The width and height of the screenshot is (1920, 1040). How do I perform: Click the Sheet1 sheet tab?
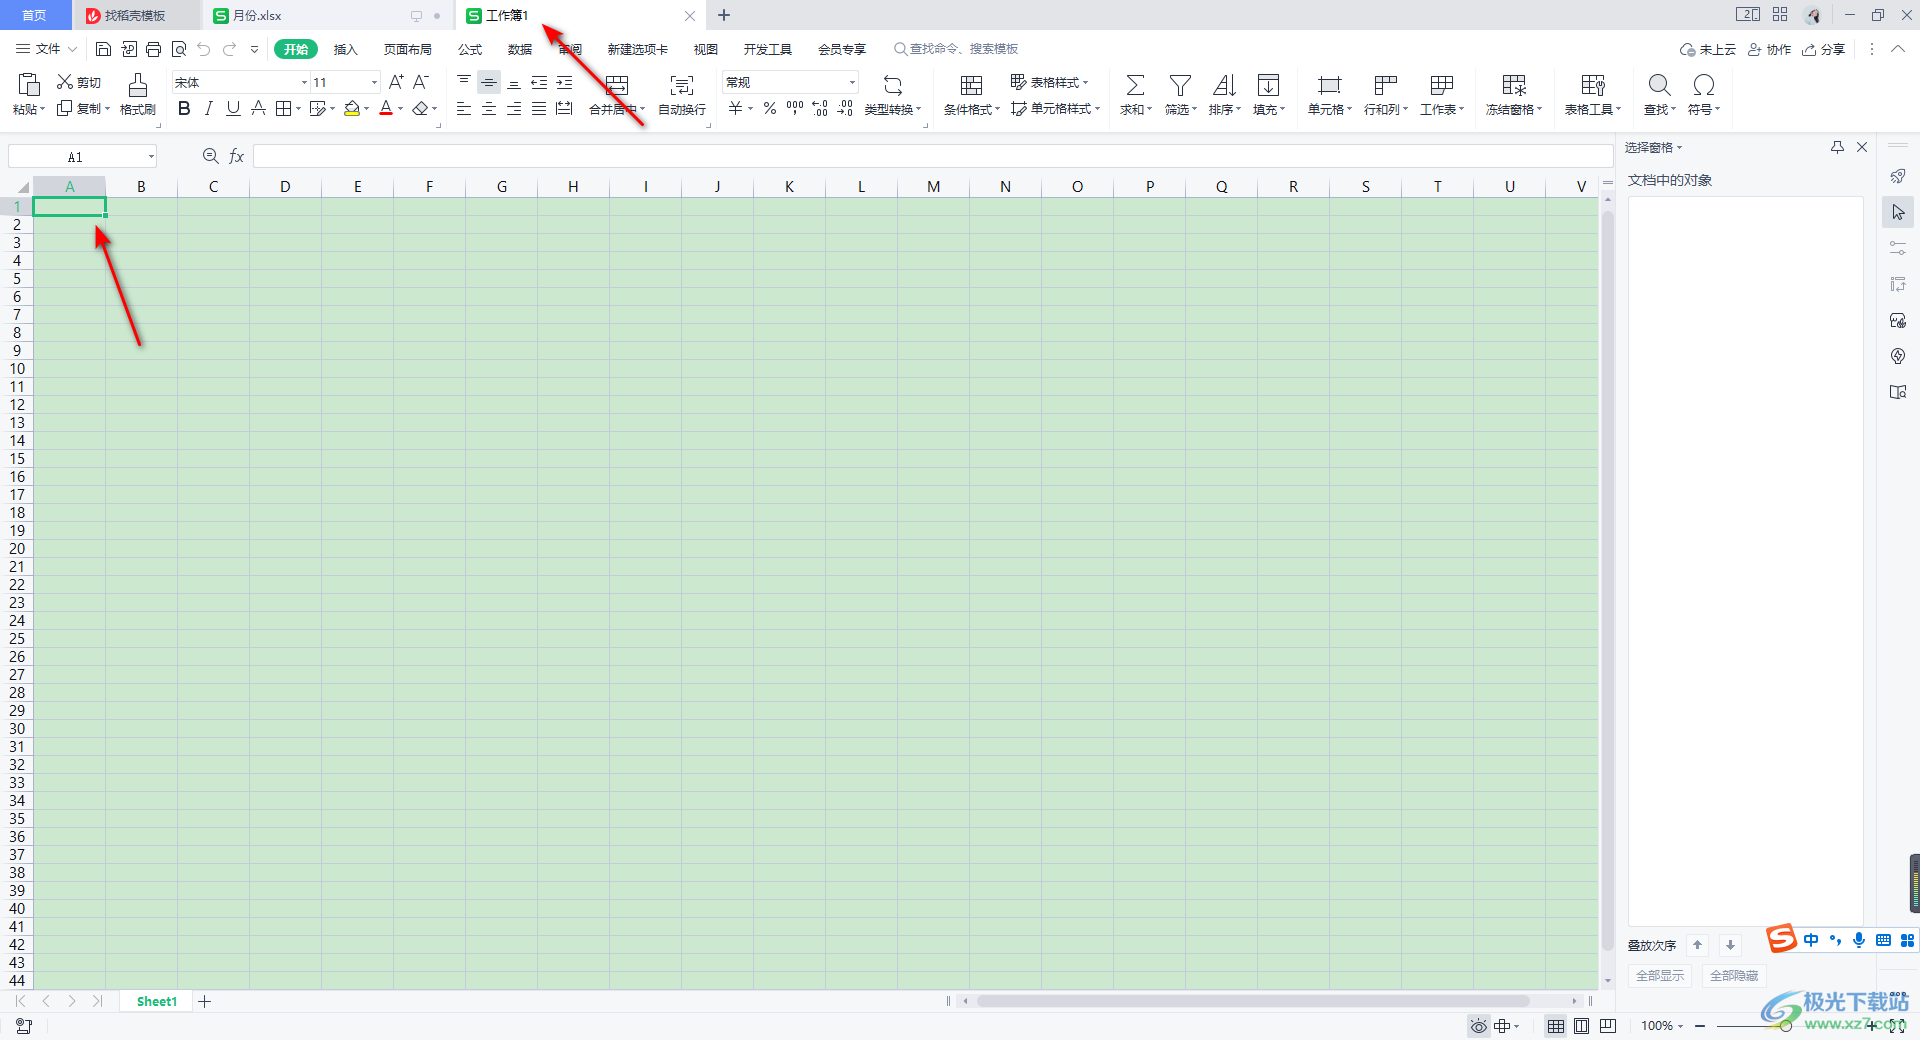156,1001
